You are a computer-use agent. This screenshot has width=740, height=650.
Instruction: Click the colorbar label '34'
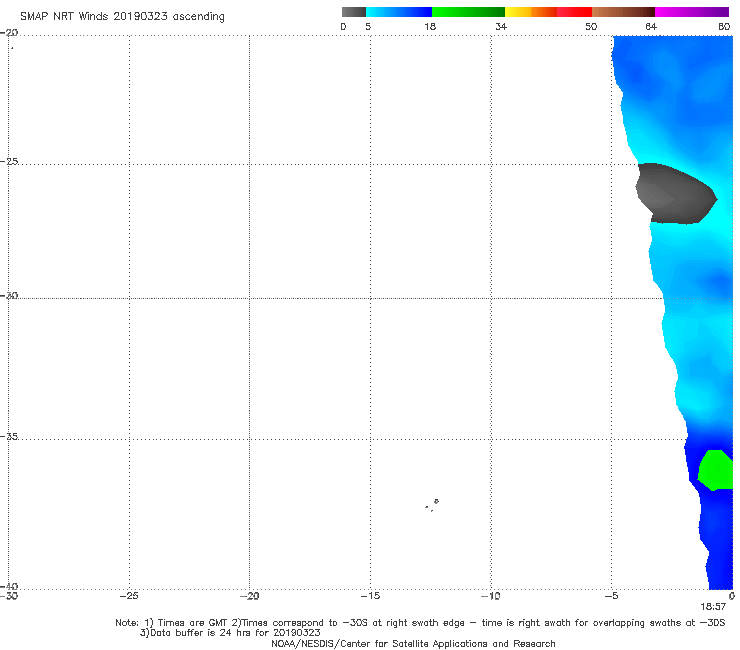501,27
